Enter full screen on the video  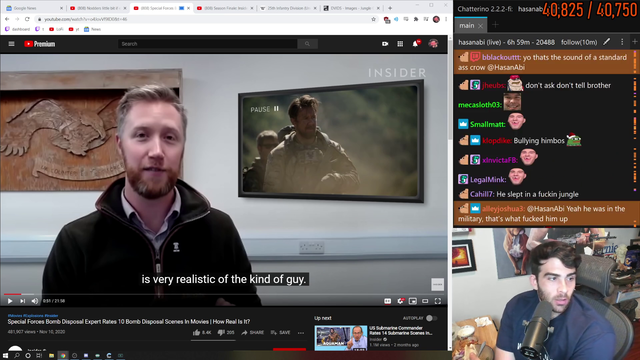pyautogui.click(x=438, y=301)
